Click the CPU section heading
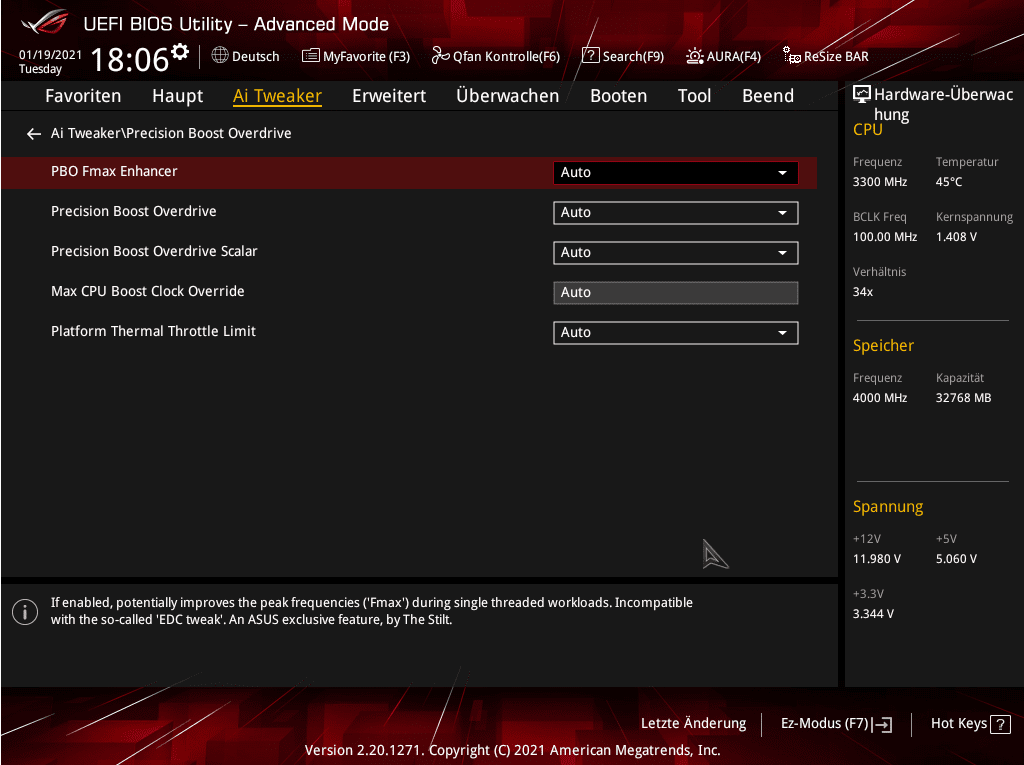Viewport: 1024px width, 765px height. click(867, 129)
